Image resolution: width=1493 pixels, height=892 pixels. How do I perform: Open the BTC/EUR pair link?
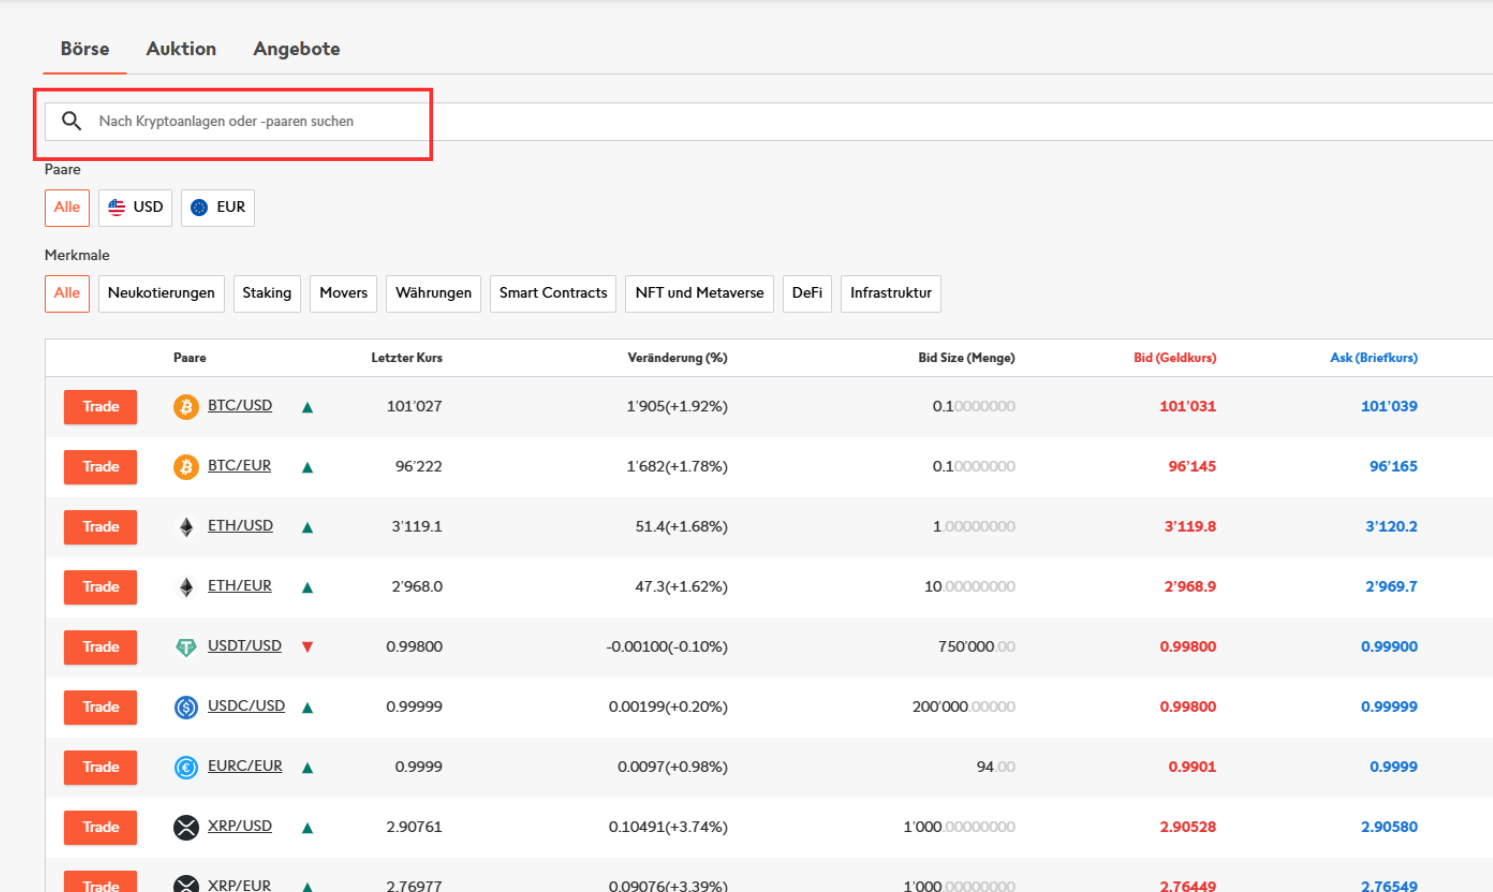pyautogui.click(x=239, y=466)
